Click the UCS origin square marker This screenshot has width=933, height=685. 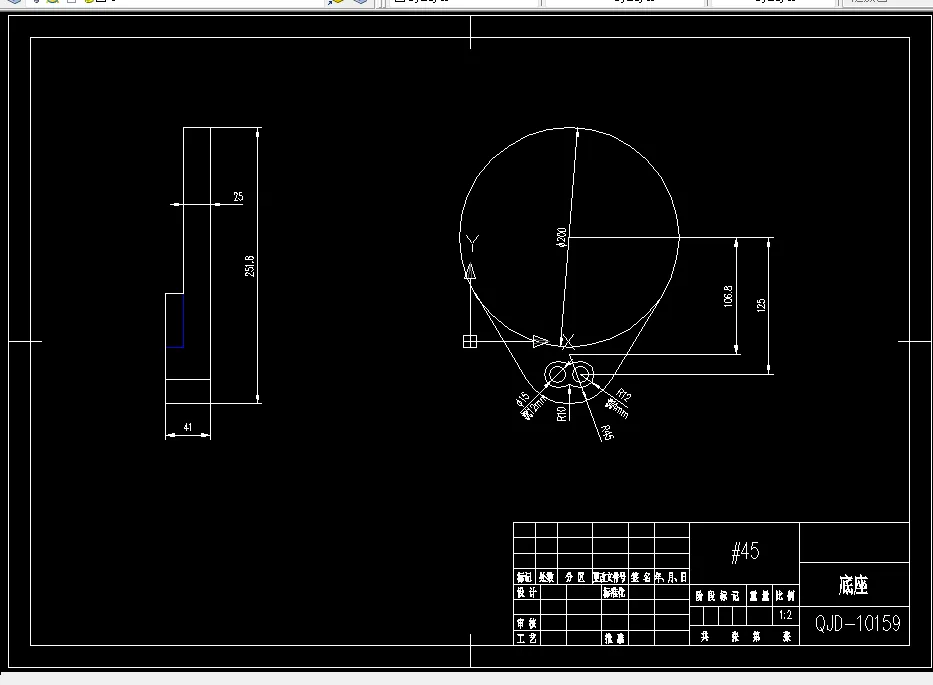pyautogui.click(x=470, y=341)
